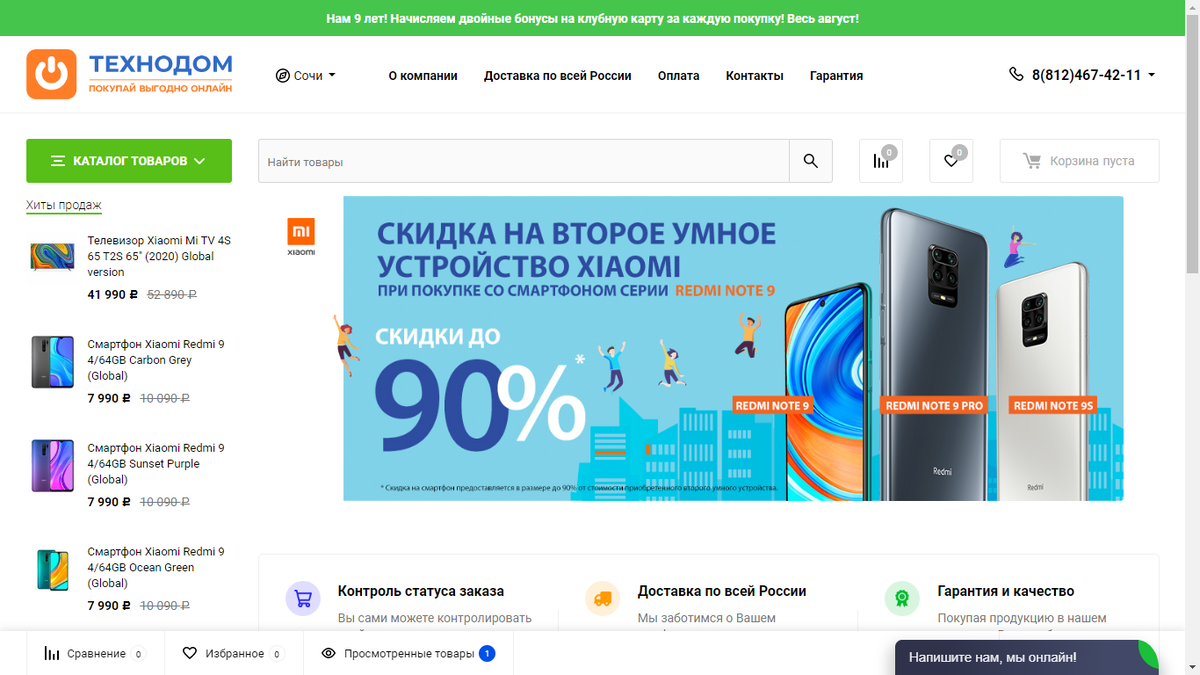Click the search magnifier button
This screenshot has width=1200, height=675.
coord(810,161)
